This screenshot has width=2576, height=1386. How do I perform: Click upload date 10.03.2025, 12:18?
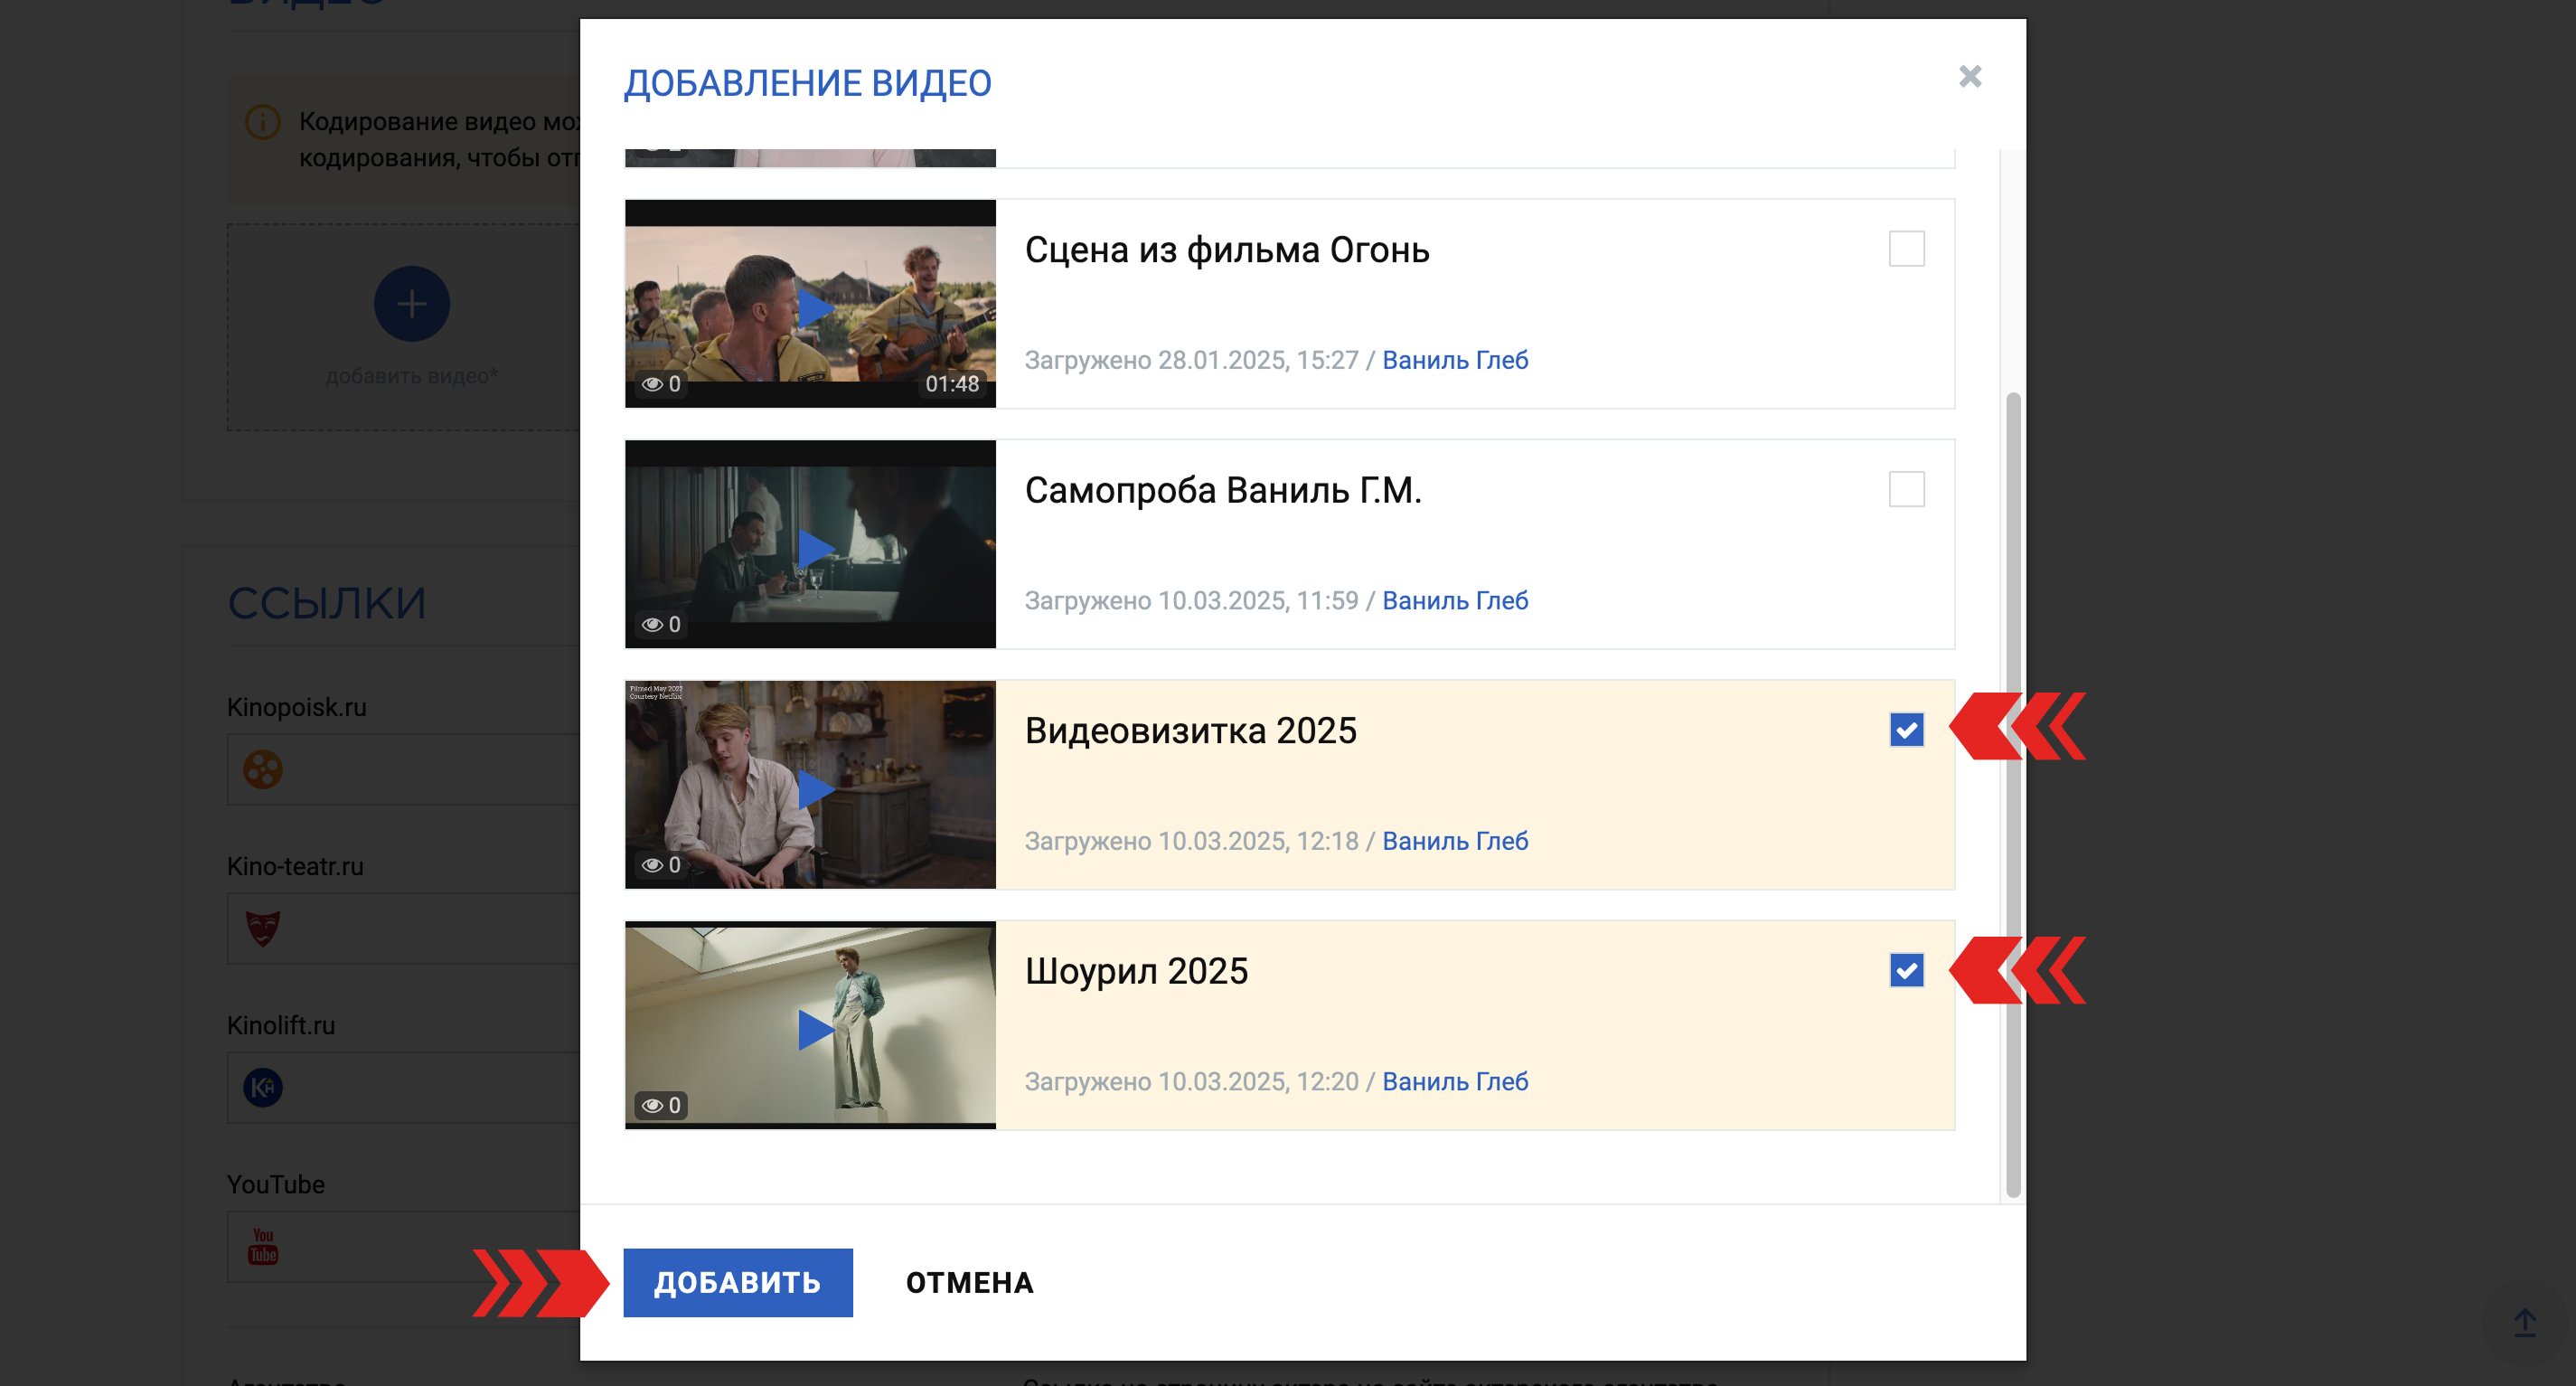click(x=1258, y=841)
